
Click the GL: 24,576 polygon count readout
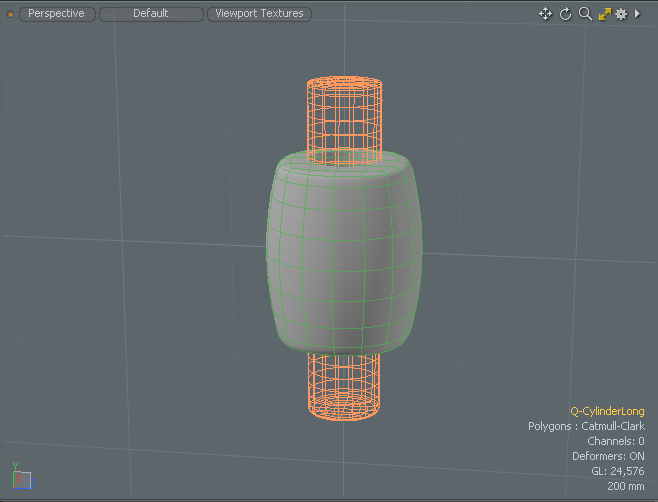617,471
